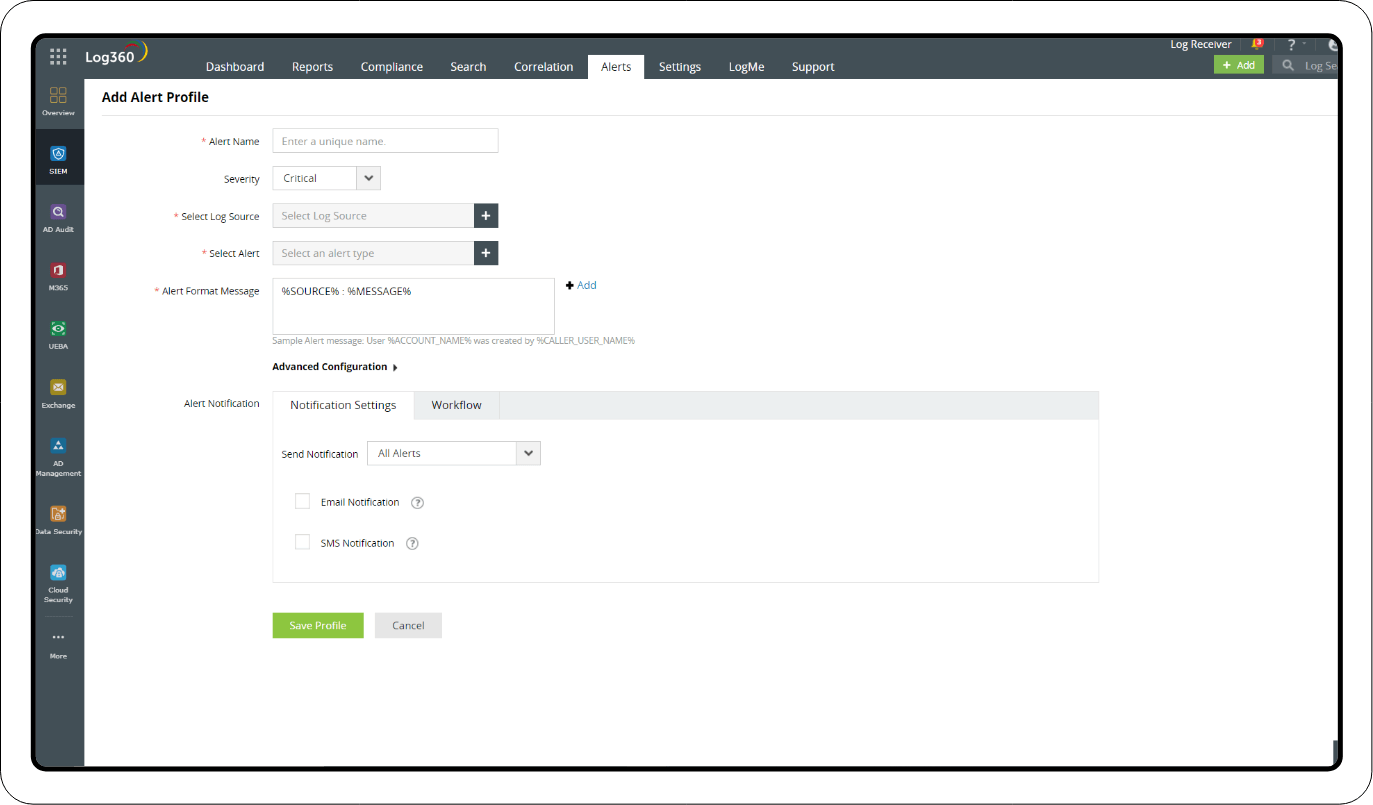Open the Overview sidebar icon
This screenshot has width=1373, height=805.
58,100
